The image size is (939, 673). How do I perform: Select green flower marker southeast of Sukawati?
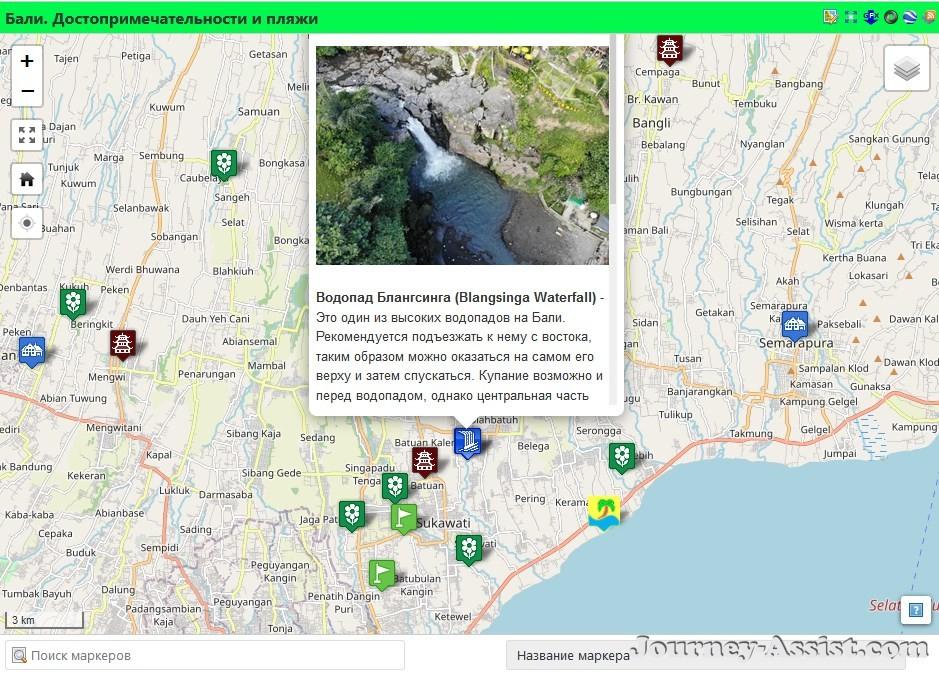click(x=469, y=550)
